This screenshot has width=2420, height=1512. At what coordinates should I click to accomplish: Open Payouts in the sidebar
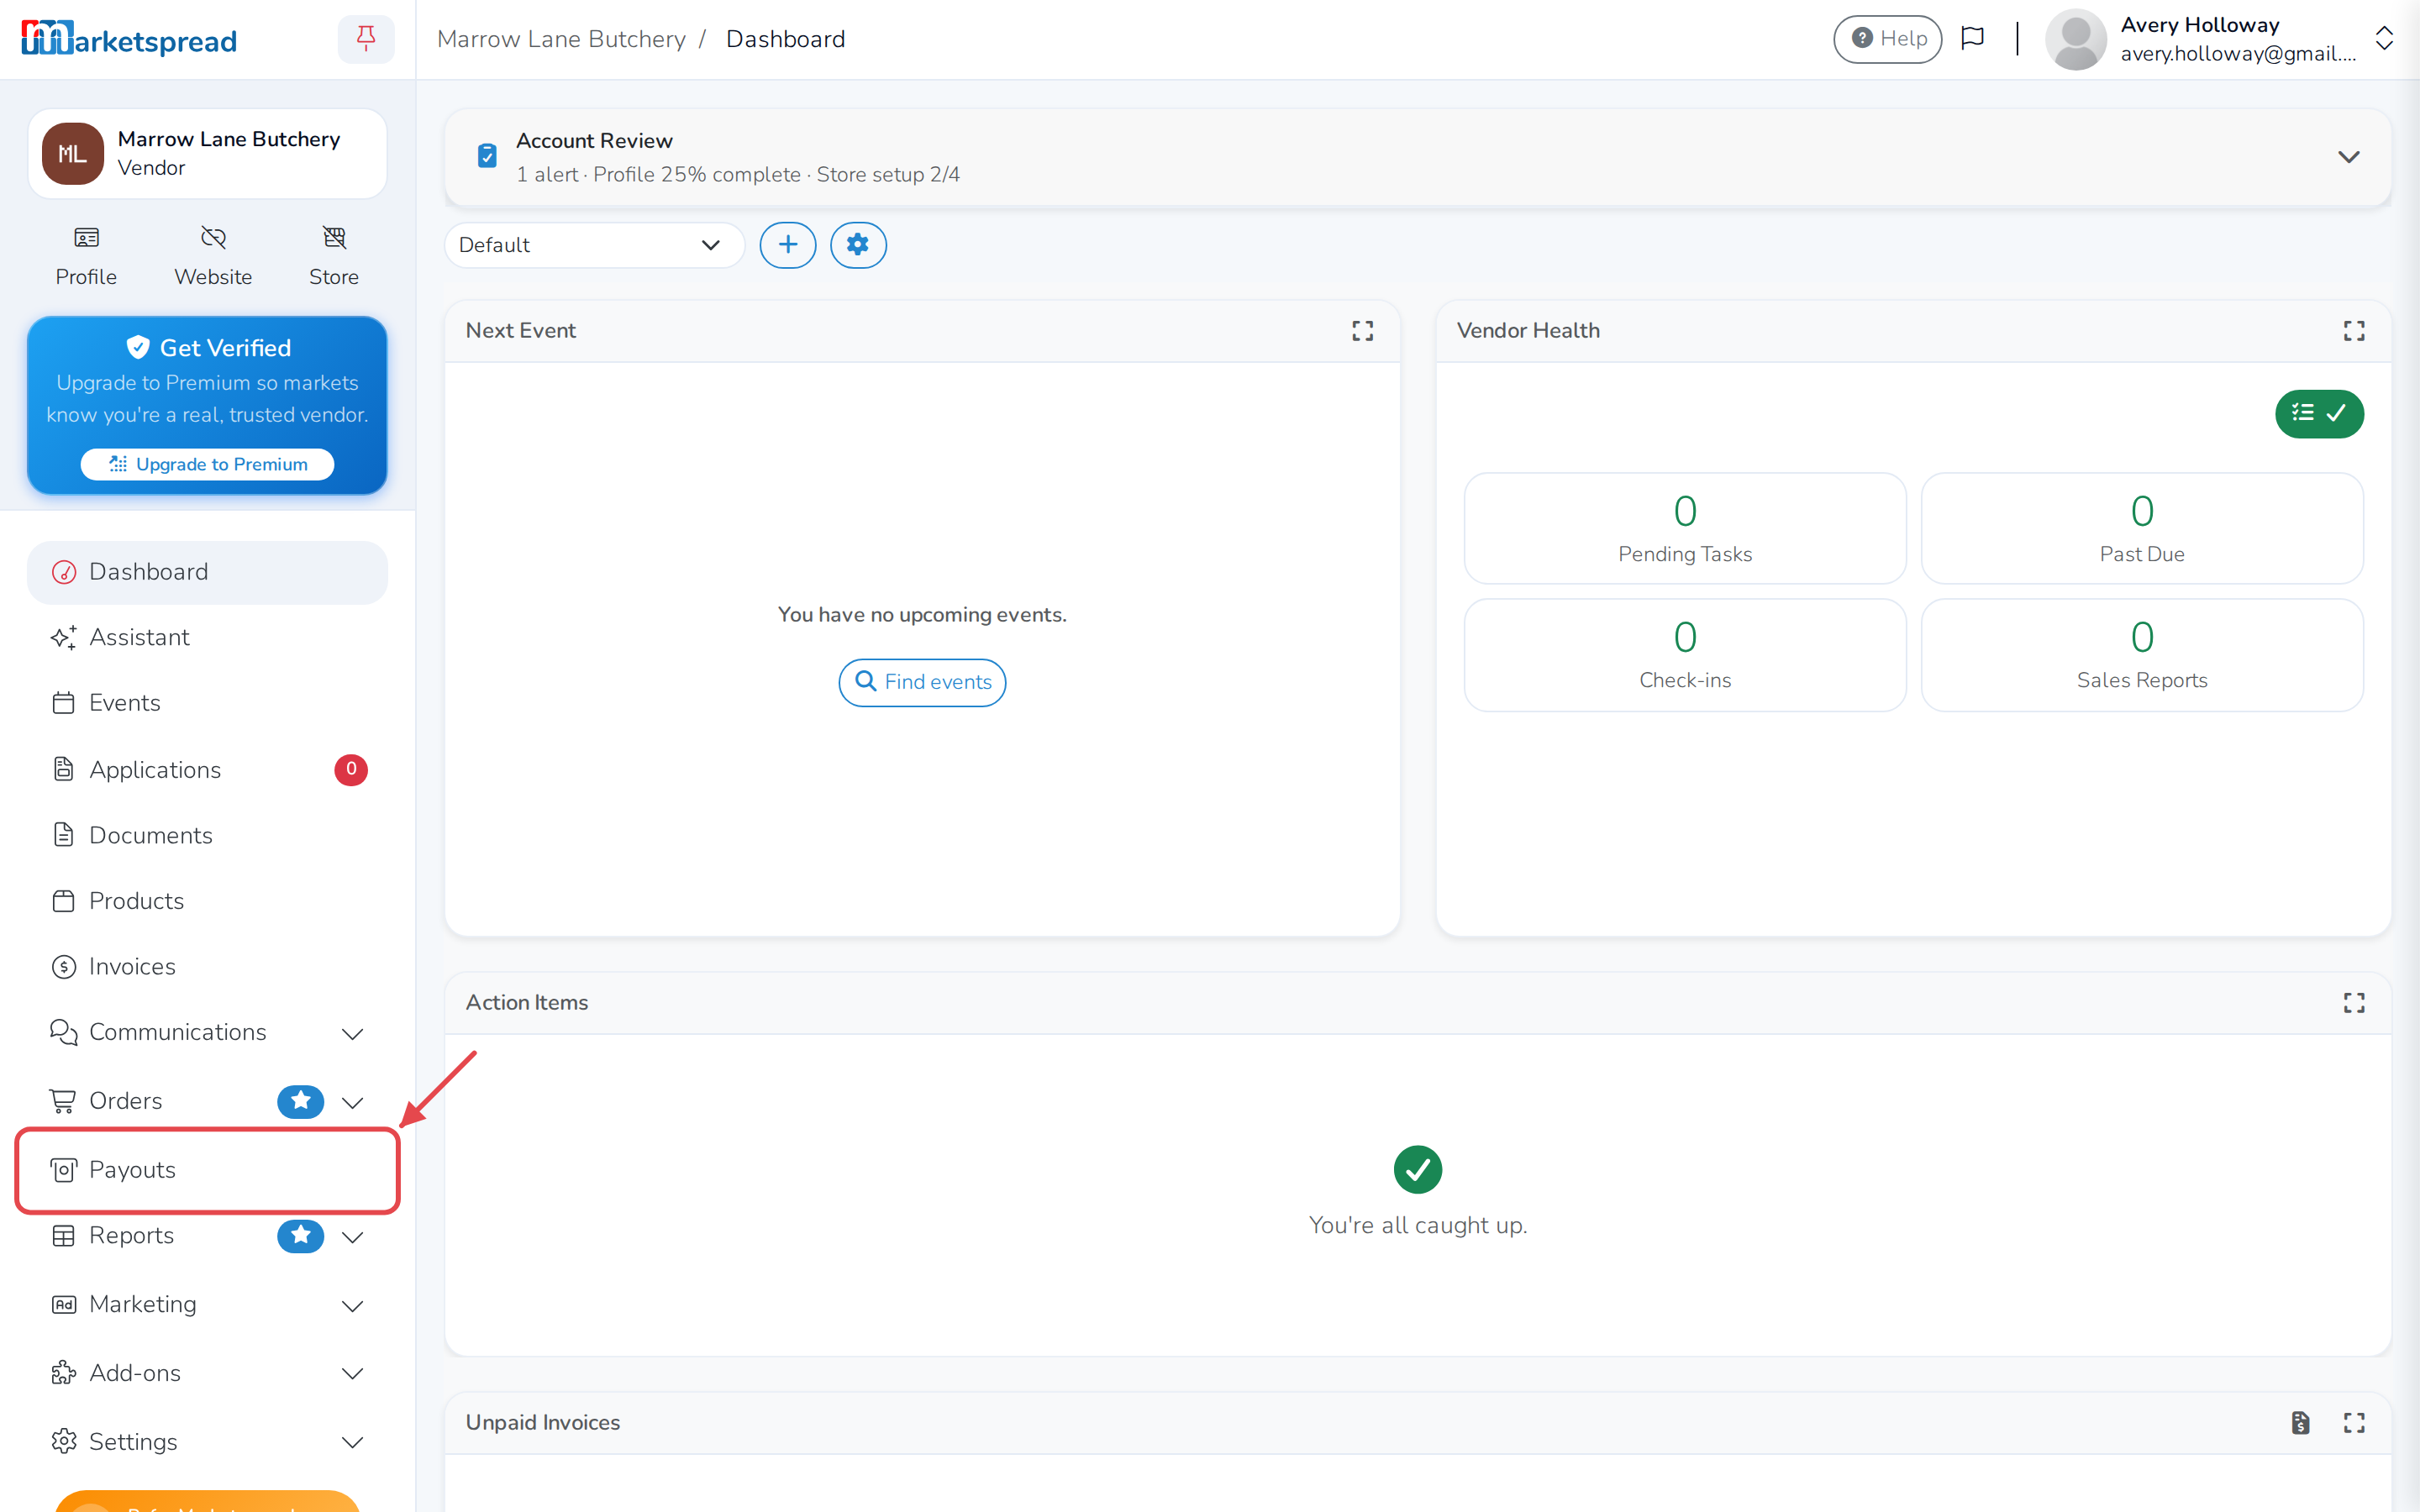207,1170
